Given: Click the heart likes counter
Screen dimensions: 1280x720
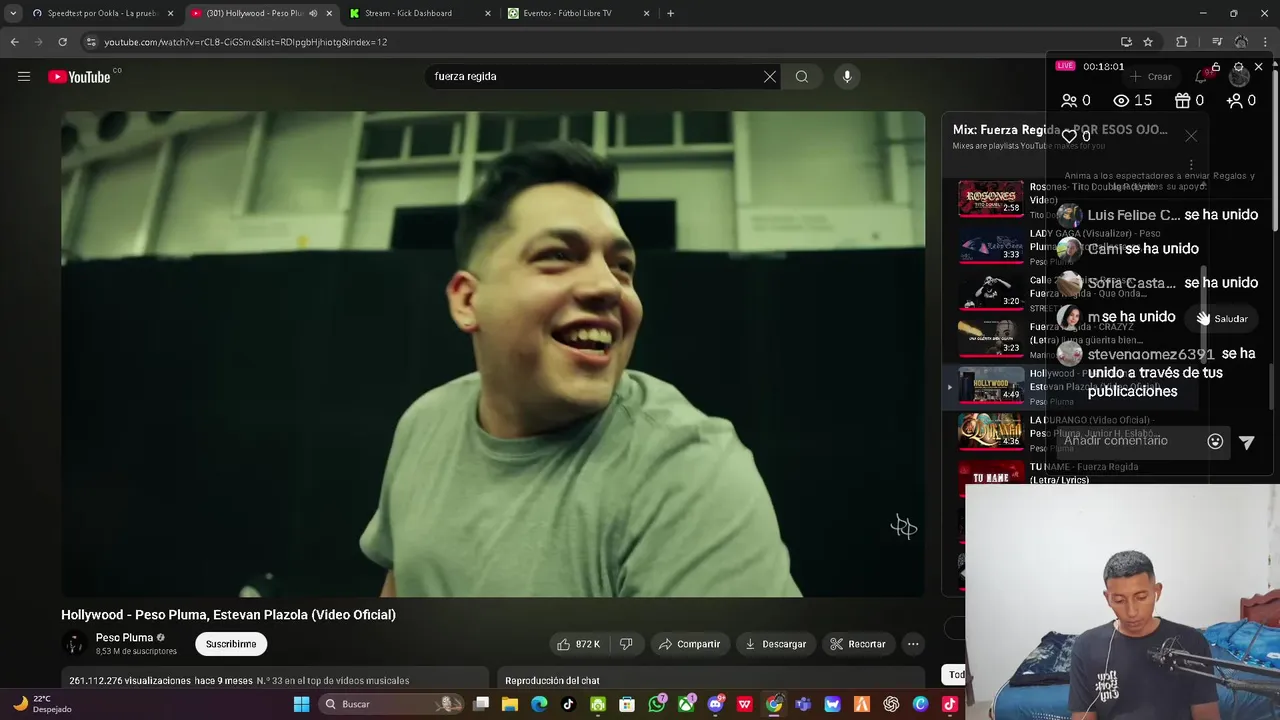Looking at the screenshot, I should pos(1076,136).
